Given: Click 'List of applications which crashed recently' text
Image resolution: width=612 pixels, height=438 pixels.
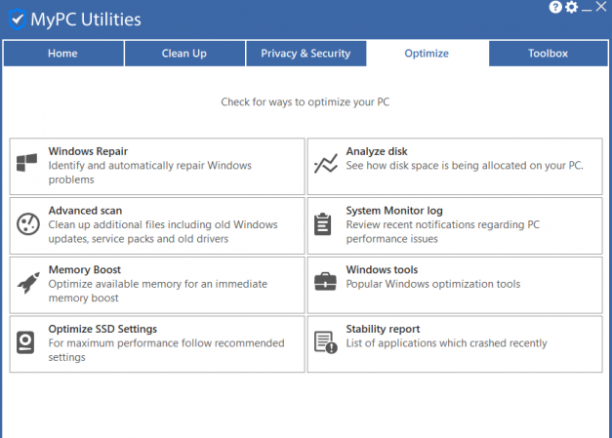Looking at the screenshot, I should click(x=447, y=343).
